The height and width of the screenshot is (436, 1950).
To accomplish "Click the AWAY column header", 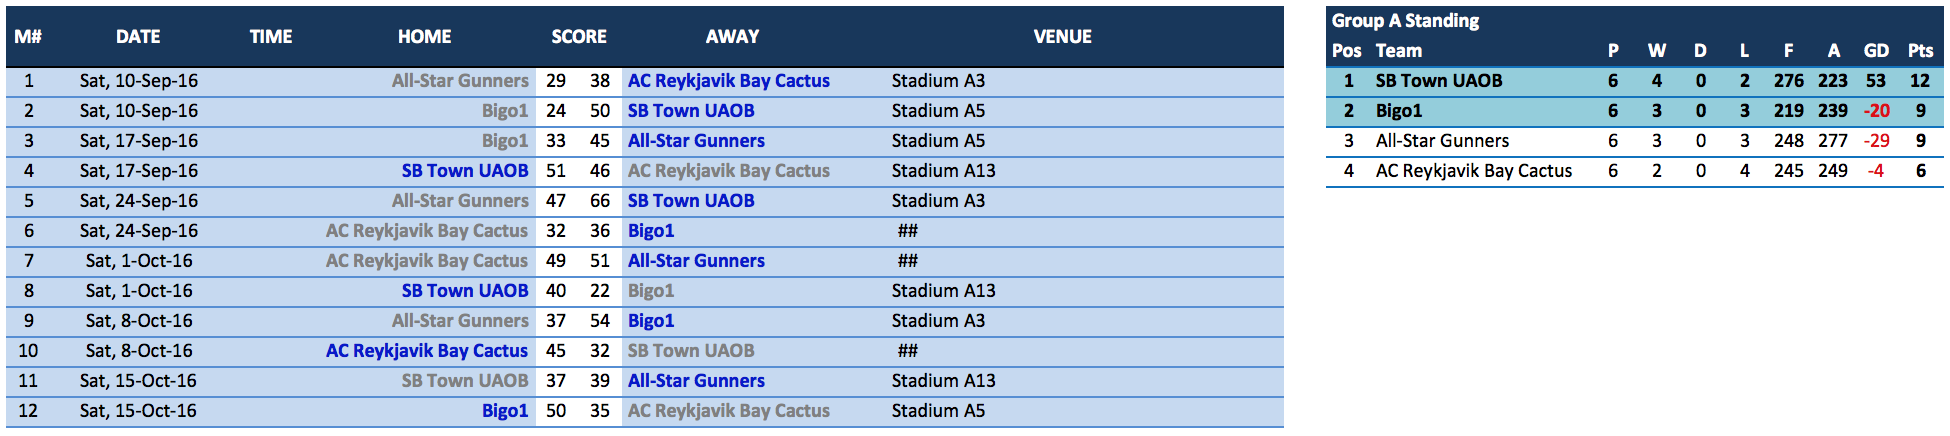I will point(732,37).
